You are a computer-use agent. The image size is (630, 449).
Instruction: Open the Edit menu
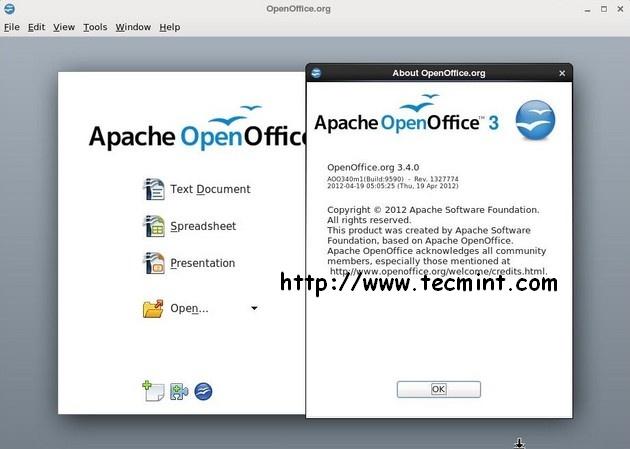tap(36, 27)
